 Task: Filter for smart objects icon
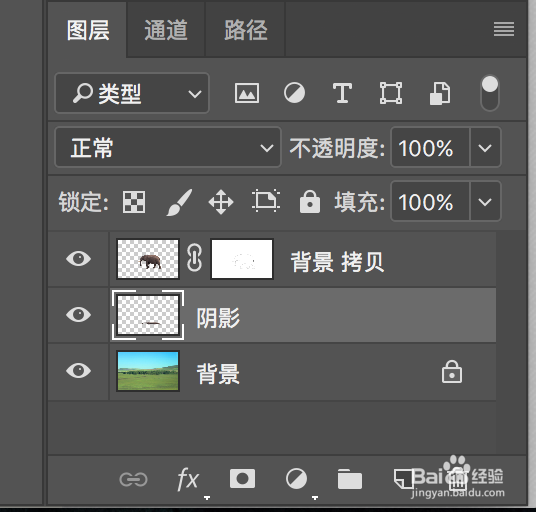[x=440, y=93]
